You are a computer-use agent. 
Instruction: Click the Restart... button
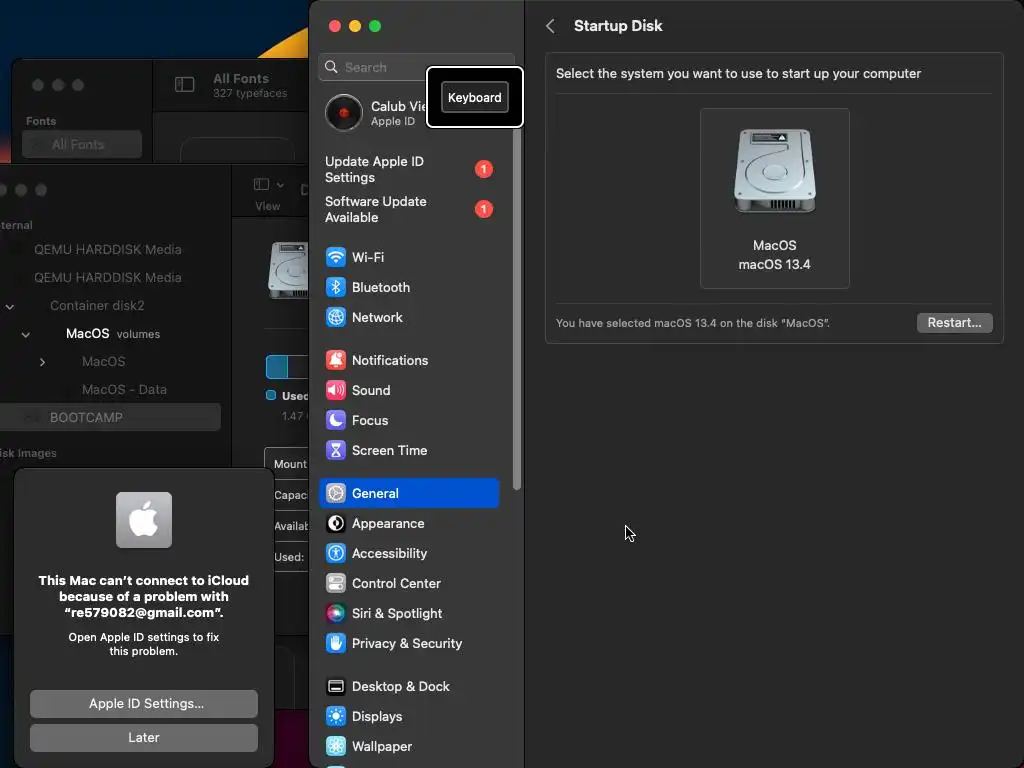[954, 323]
